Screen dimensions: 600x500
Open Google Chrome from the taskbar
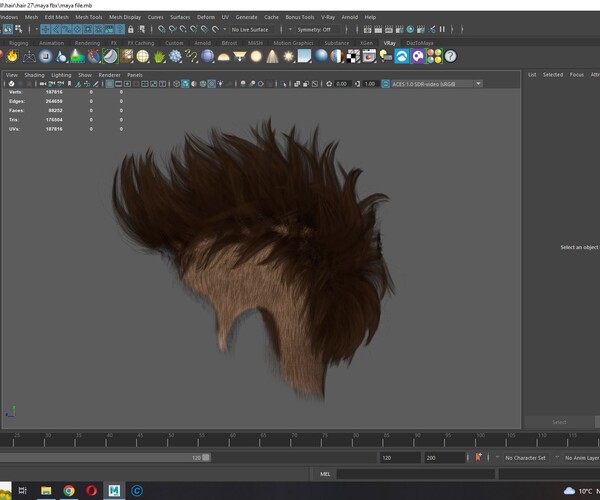[69, 490]
